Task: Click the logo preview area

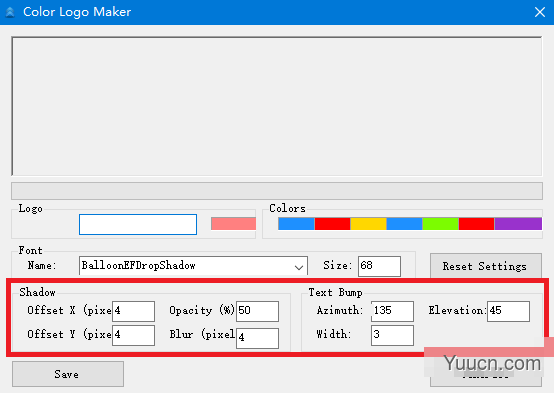Action: click(277, 106)
